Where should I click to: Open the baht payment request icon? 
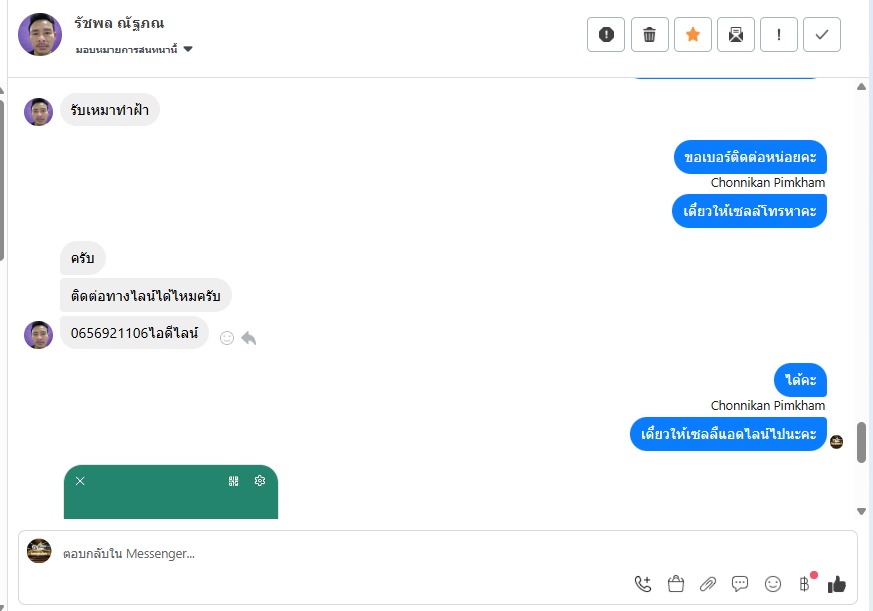[x=805, y=583]
